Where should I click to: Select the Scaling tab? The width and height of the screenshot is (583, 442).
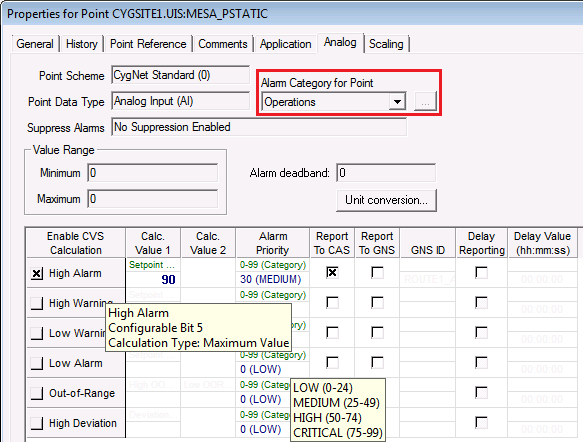click(x=386, y=44)
